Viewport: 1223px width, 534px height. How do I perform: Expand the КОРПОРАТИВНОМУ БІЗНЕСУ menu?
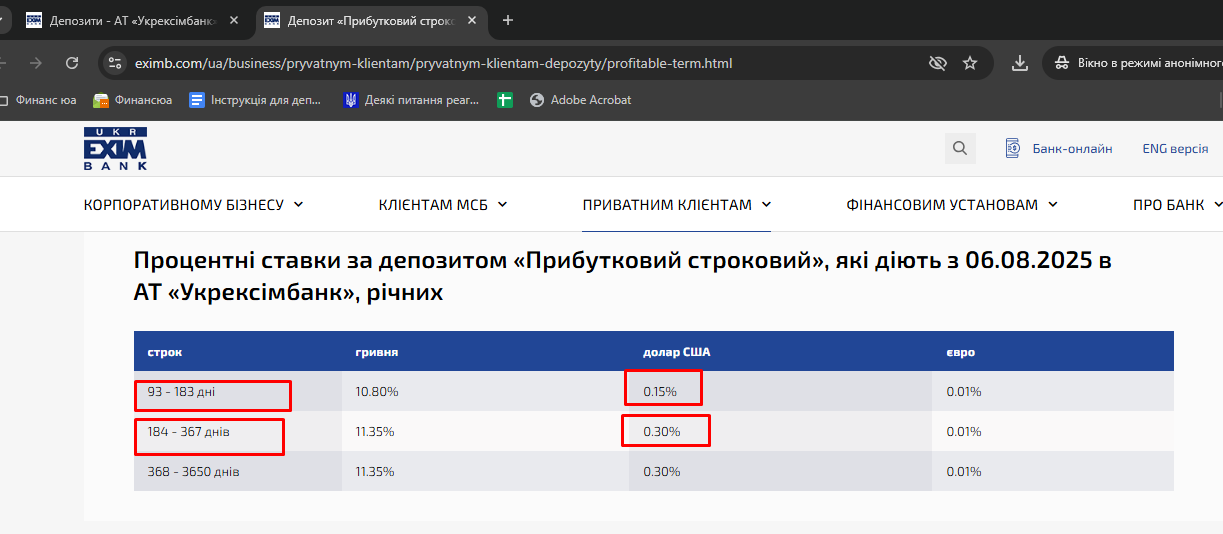(194, 204)
